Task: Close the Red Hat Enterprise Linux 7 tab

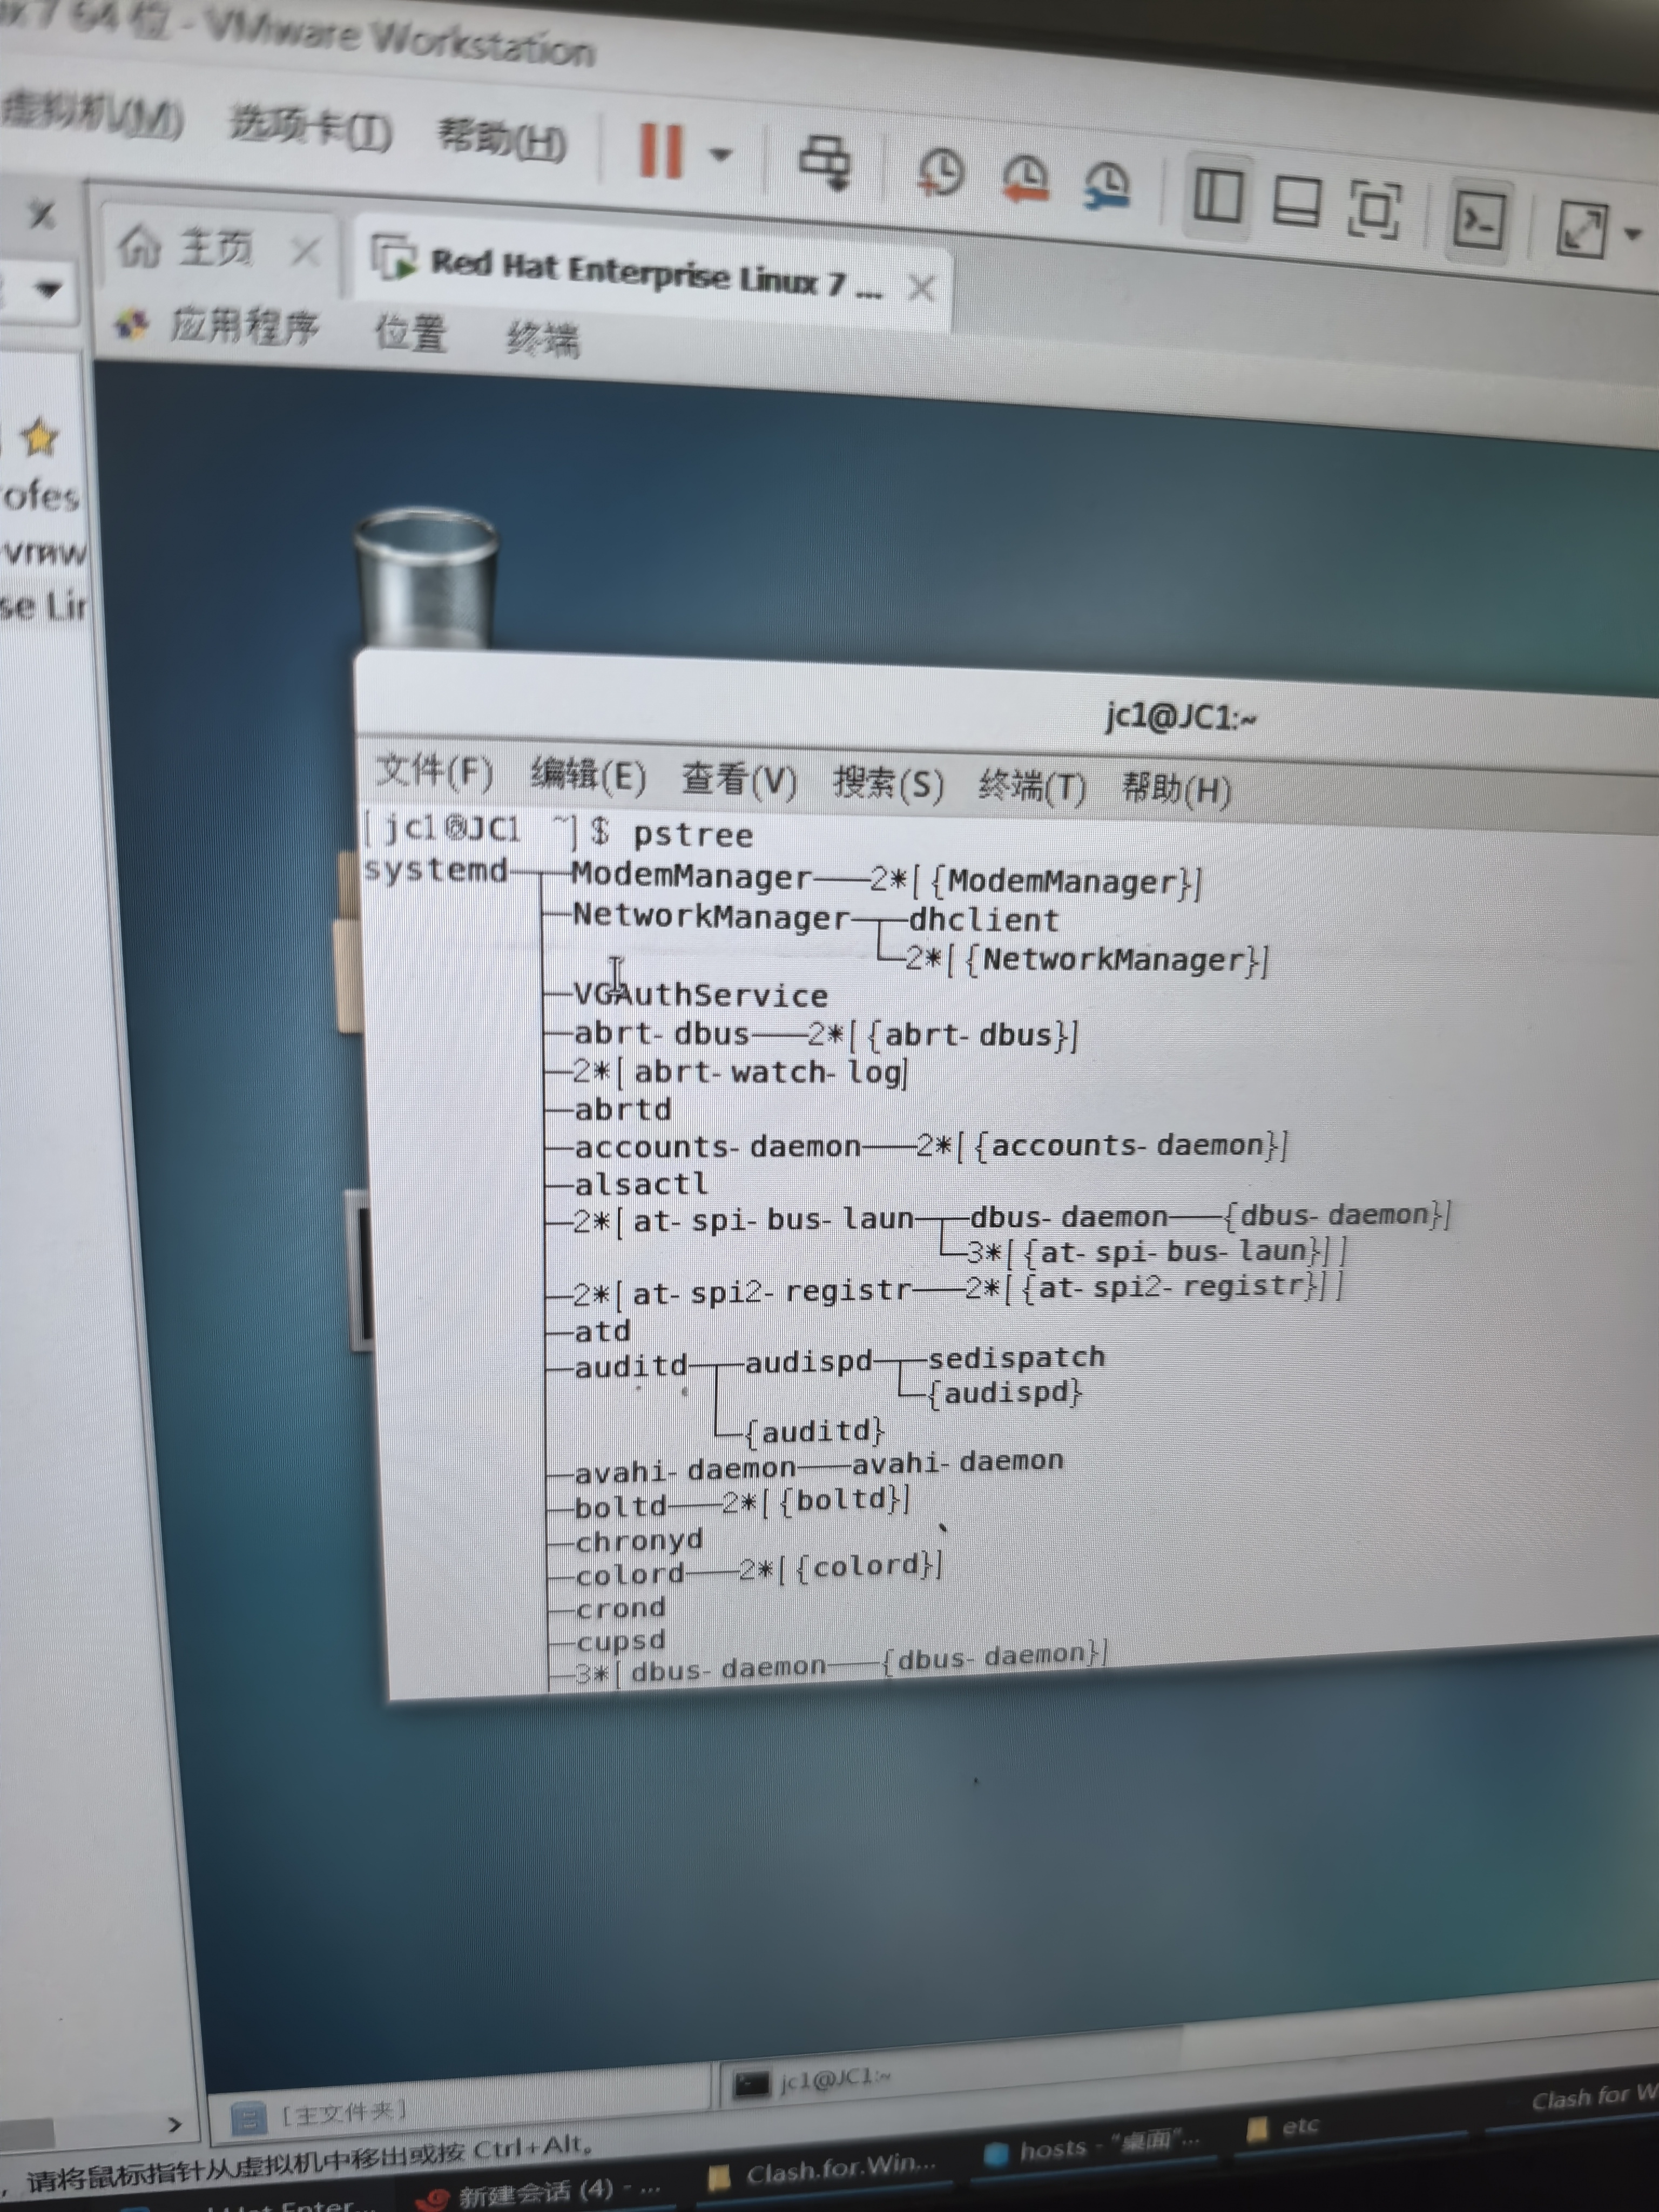Action: click(x=922, y=289)
